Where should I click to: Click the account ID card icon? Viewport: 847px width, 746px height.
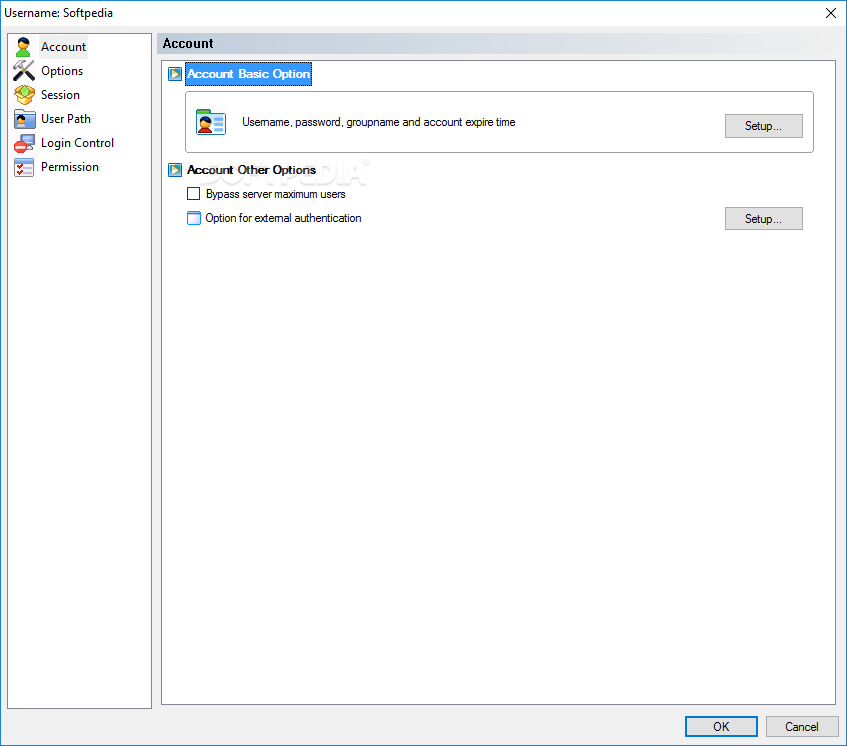[x=211, y=123]
